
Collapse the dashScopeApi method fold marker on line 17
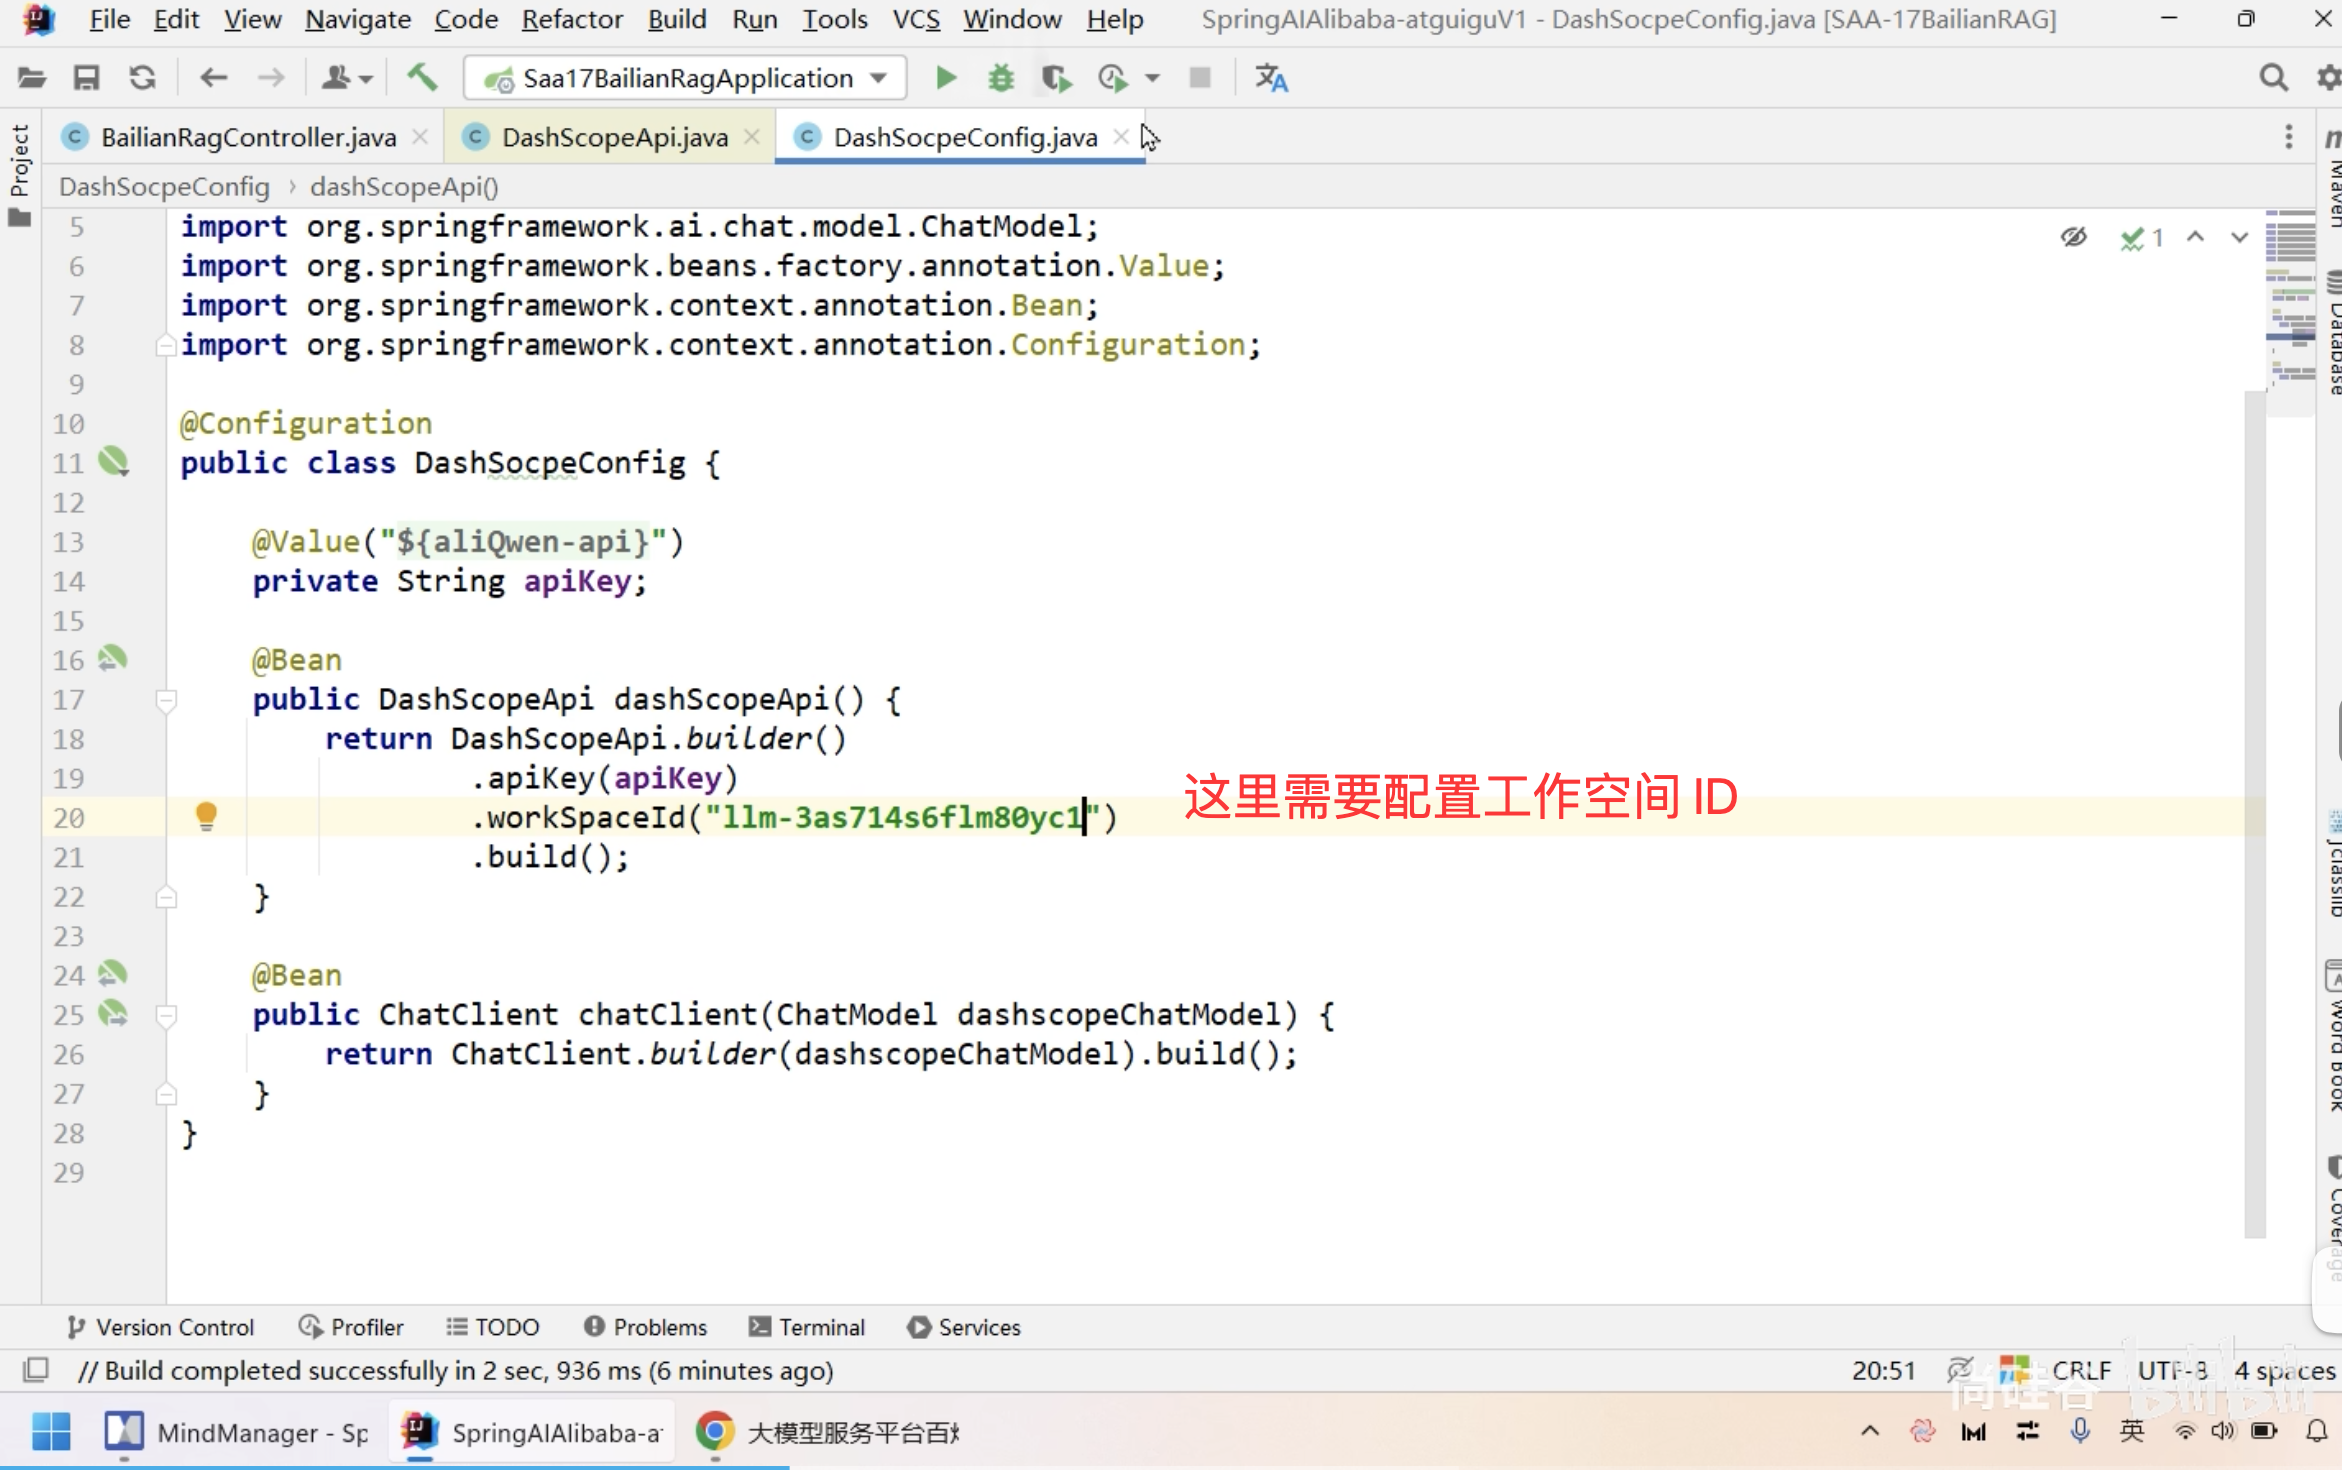pyautogui.click(x=166, y=699)
